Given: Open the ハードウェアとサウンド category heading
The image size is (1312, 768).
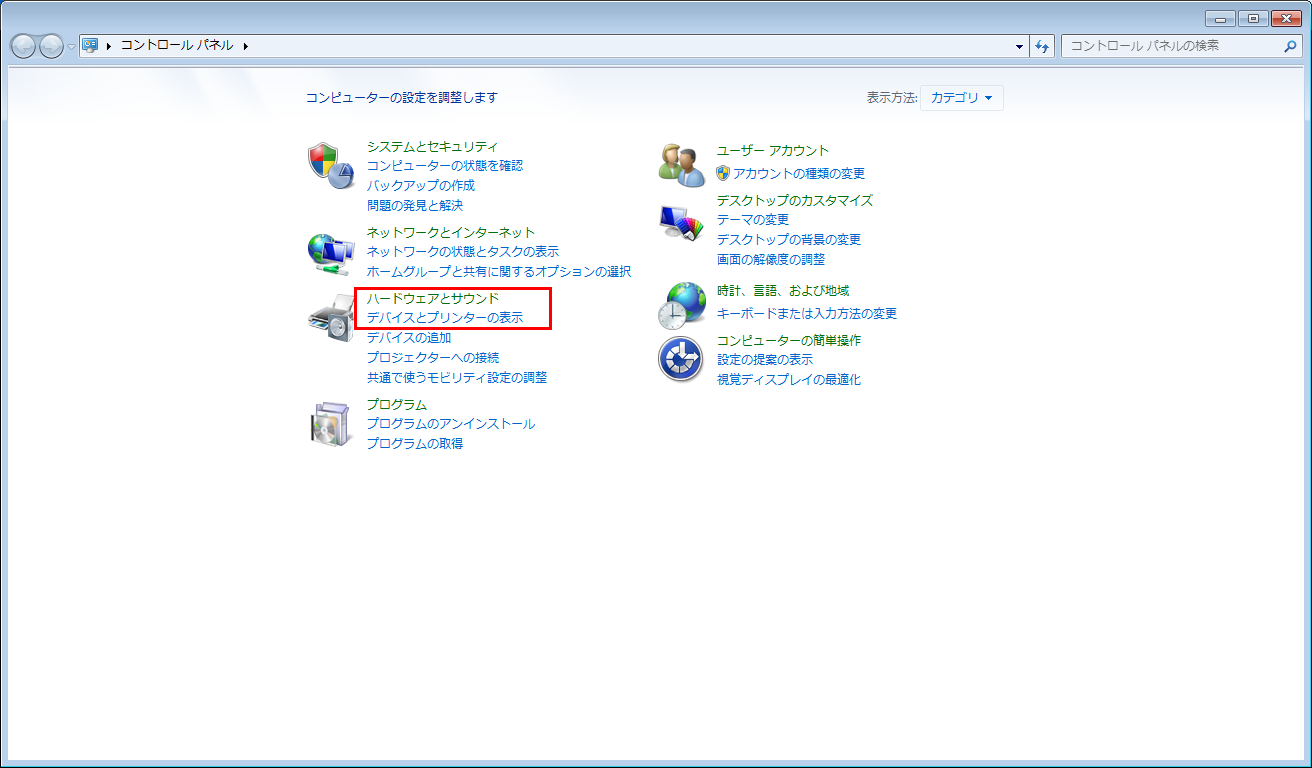Looking at the screenshot, I should (x=432, y=298).
